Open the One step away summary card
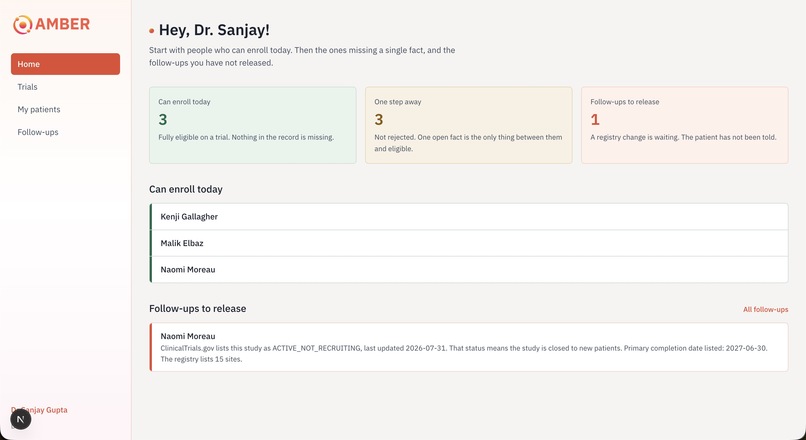The height and width of the screenshot is (440, 806). pyautogui.click(x=468, y=125)
